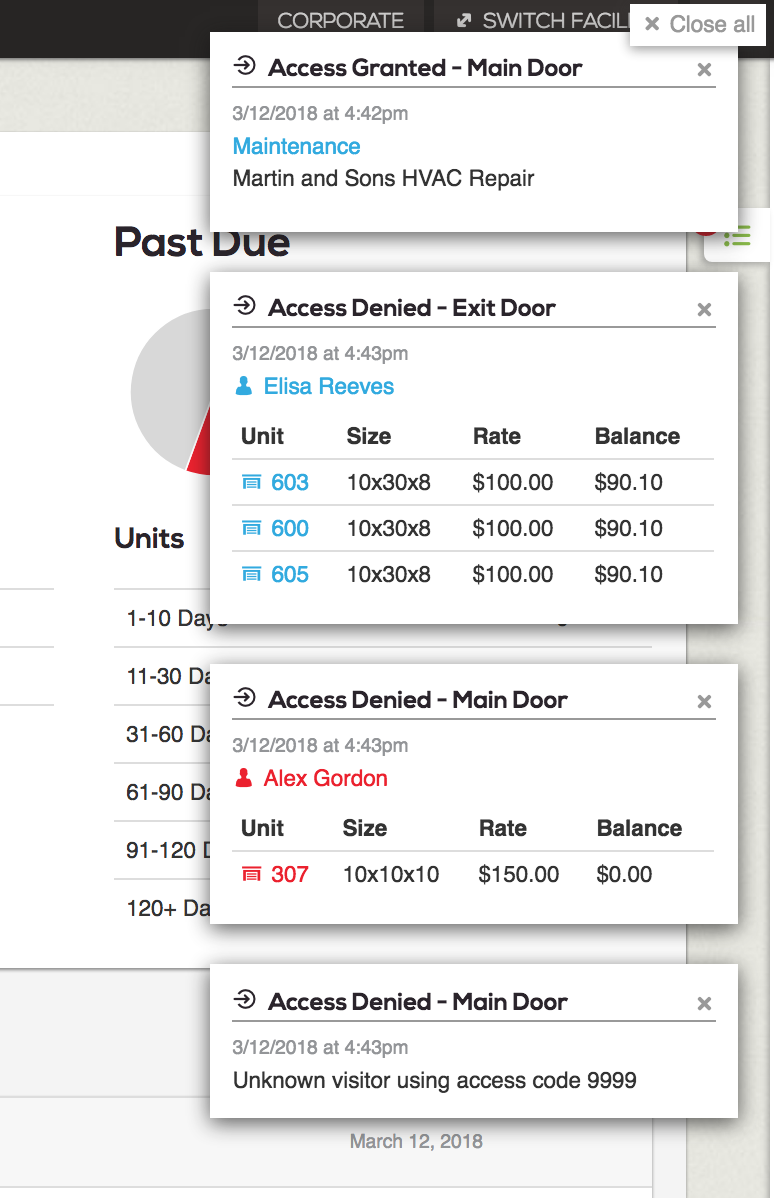Image resolution: width=774 pixels, height=1198 pixels.
Task: Select the CORPORATE menu item
Action: pyautogui.click(x=340, y=20)
